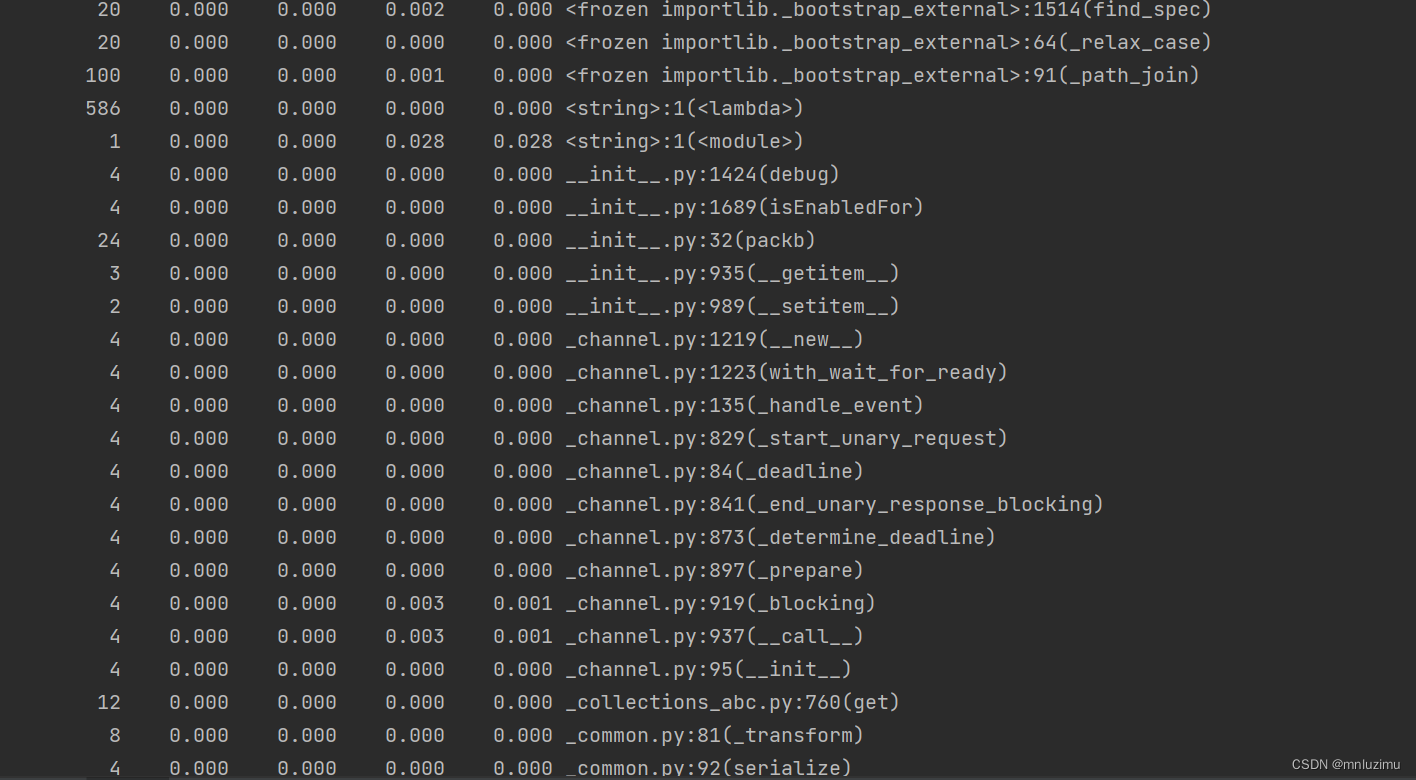1416x780 pixels.
Task: Select _common.py:92(serialize) line
Action: coord(708,768)
